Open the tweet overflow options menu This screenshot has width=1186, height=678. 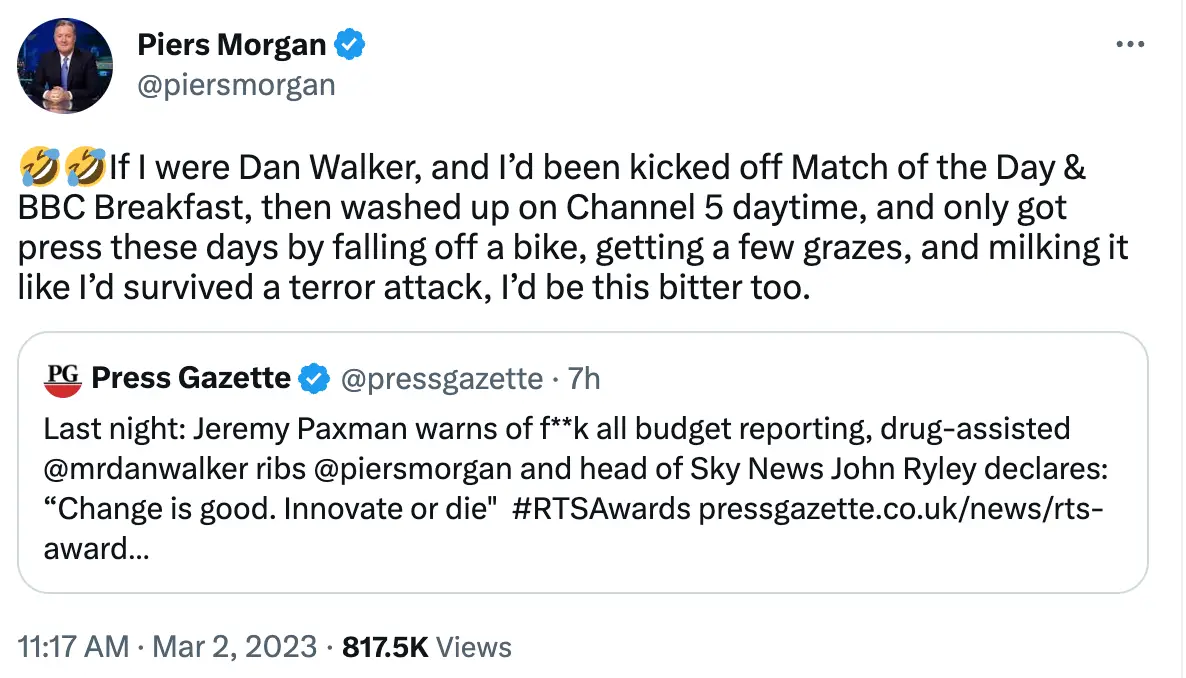click(1130, 42)
